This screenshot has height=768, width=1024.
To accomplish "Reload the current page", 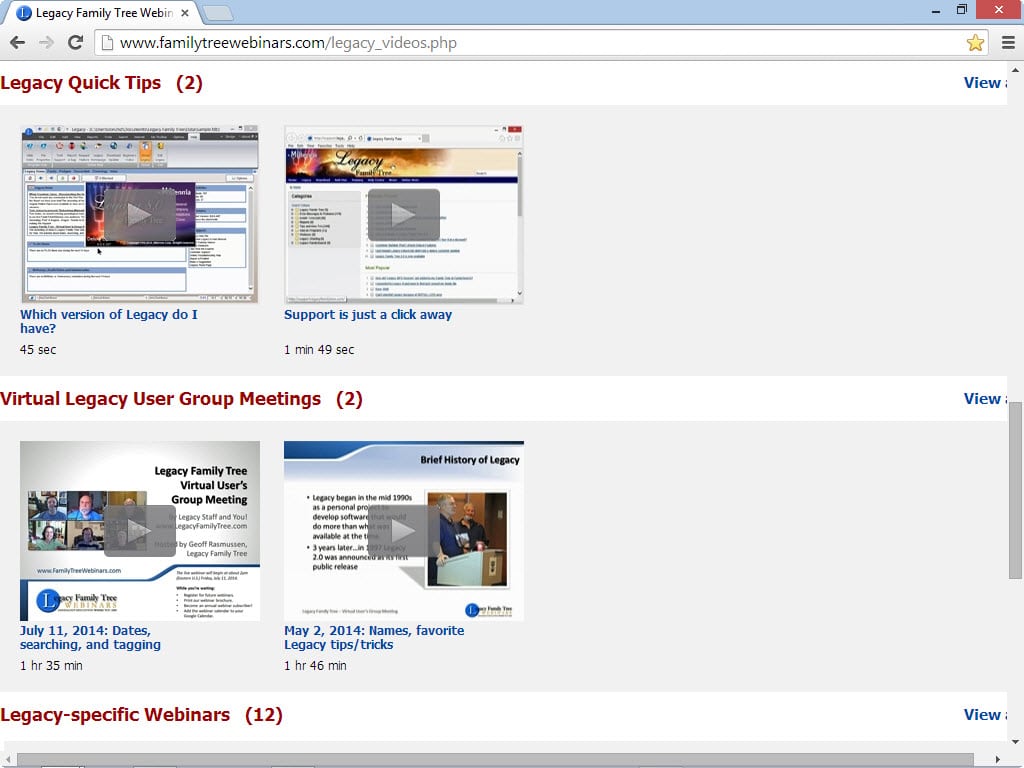I will coord(76,43).
